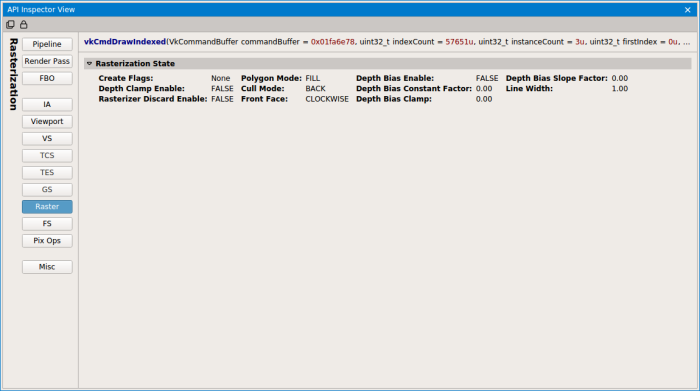
Task: Click the Create Flags label
Action: point(126,78)
